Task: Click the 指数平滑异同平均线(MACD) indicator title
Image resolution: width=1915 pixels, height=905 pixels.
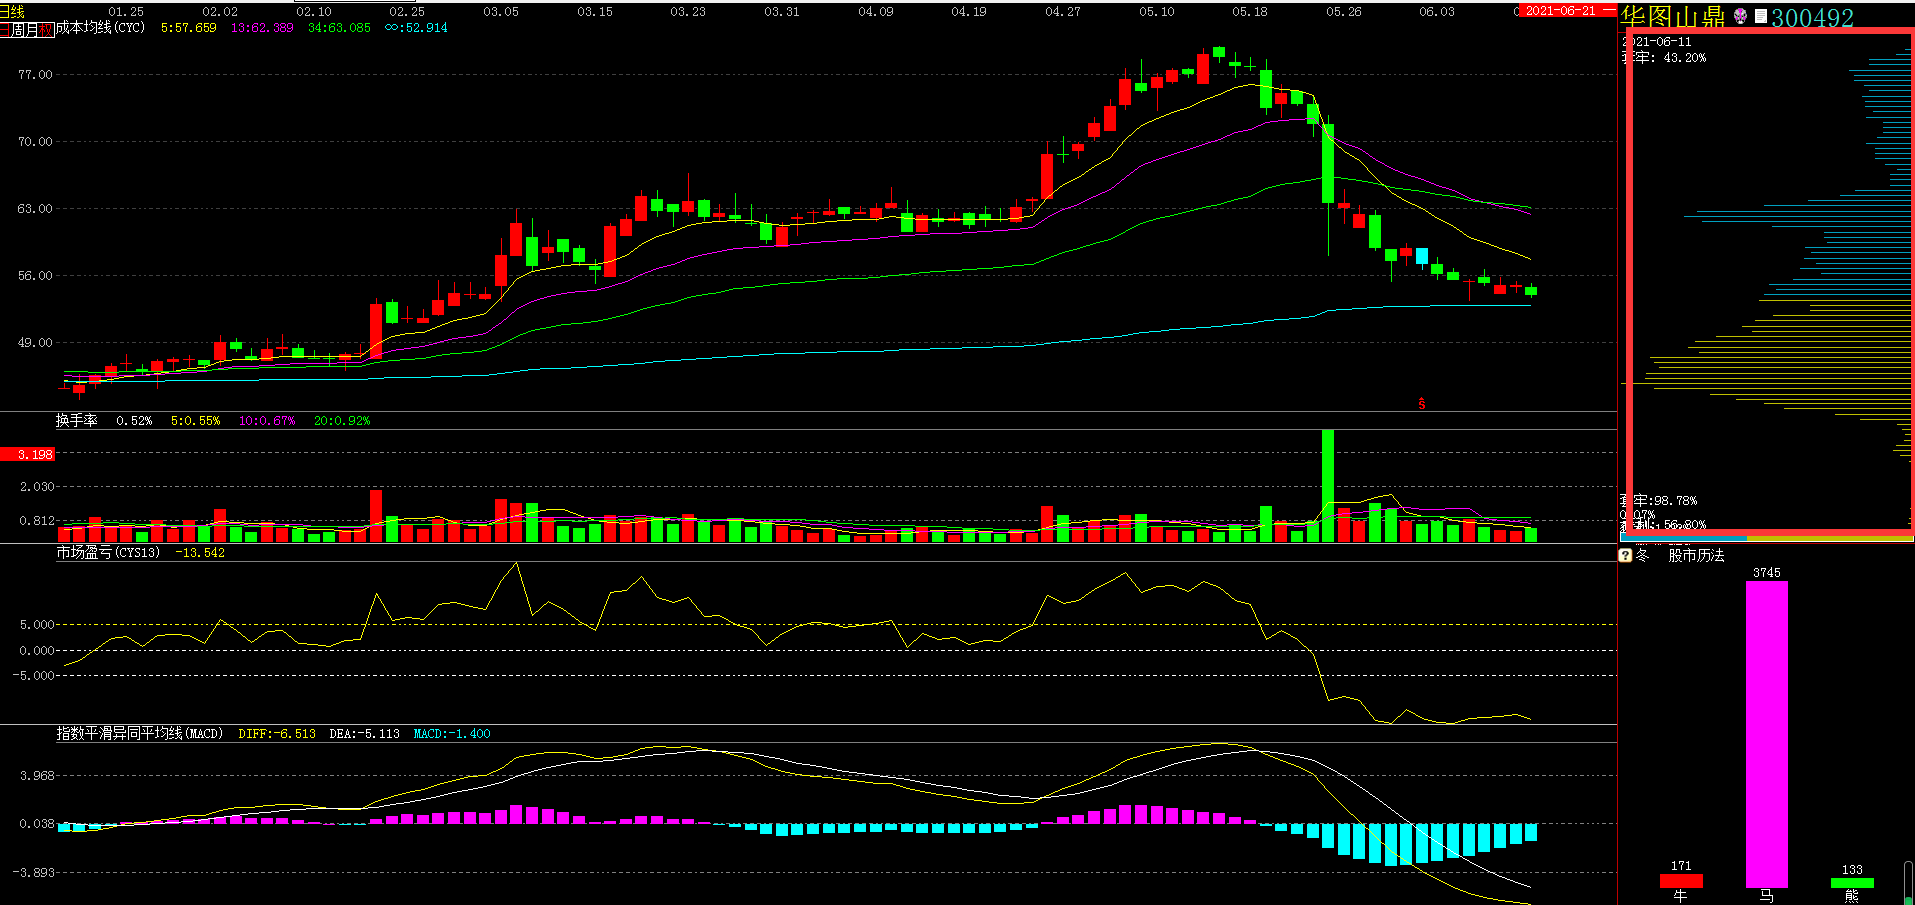Action: click(139, 734)
